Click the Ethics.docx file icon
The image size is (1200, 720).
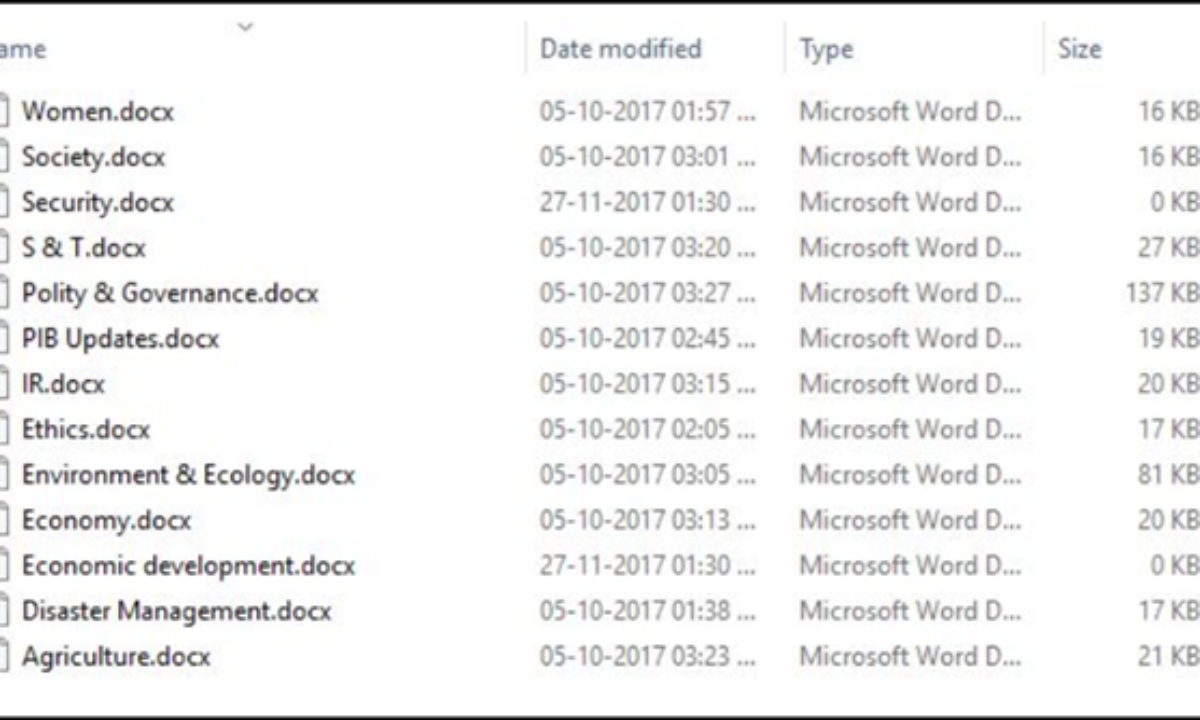pyautogui.click(x=4, y=430)
